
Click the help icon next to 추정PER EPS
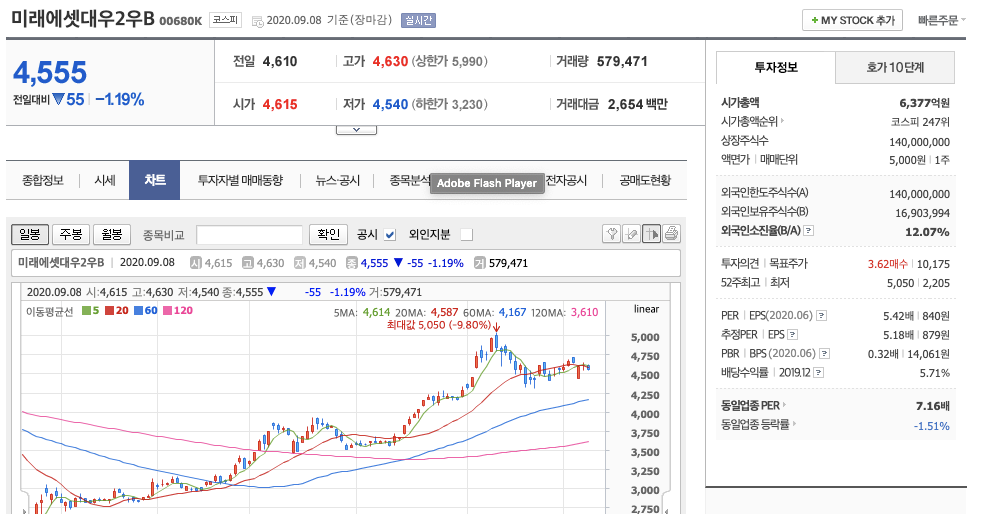click(793, 335)
